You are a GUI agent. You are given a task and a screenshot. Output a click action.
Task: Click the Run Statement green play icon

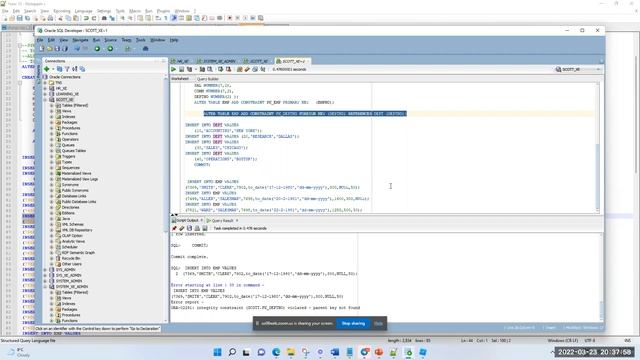click(x=173, y=69)
